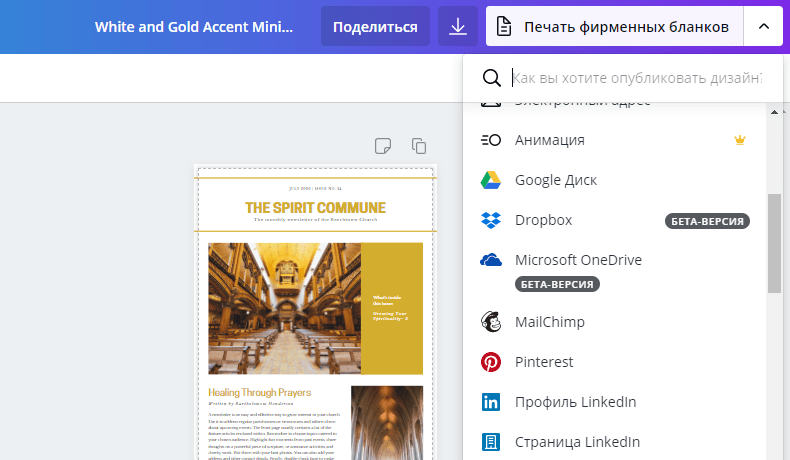Image resolution: width=790 pixels, height=460 pixels.
Task: Select THE SPIRIT COMMUNE heading text
Action: [x=315, y=208]
